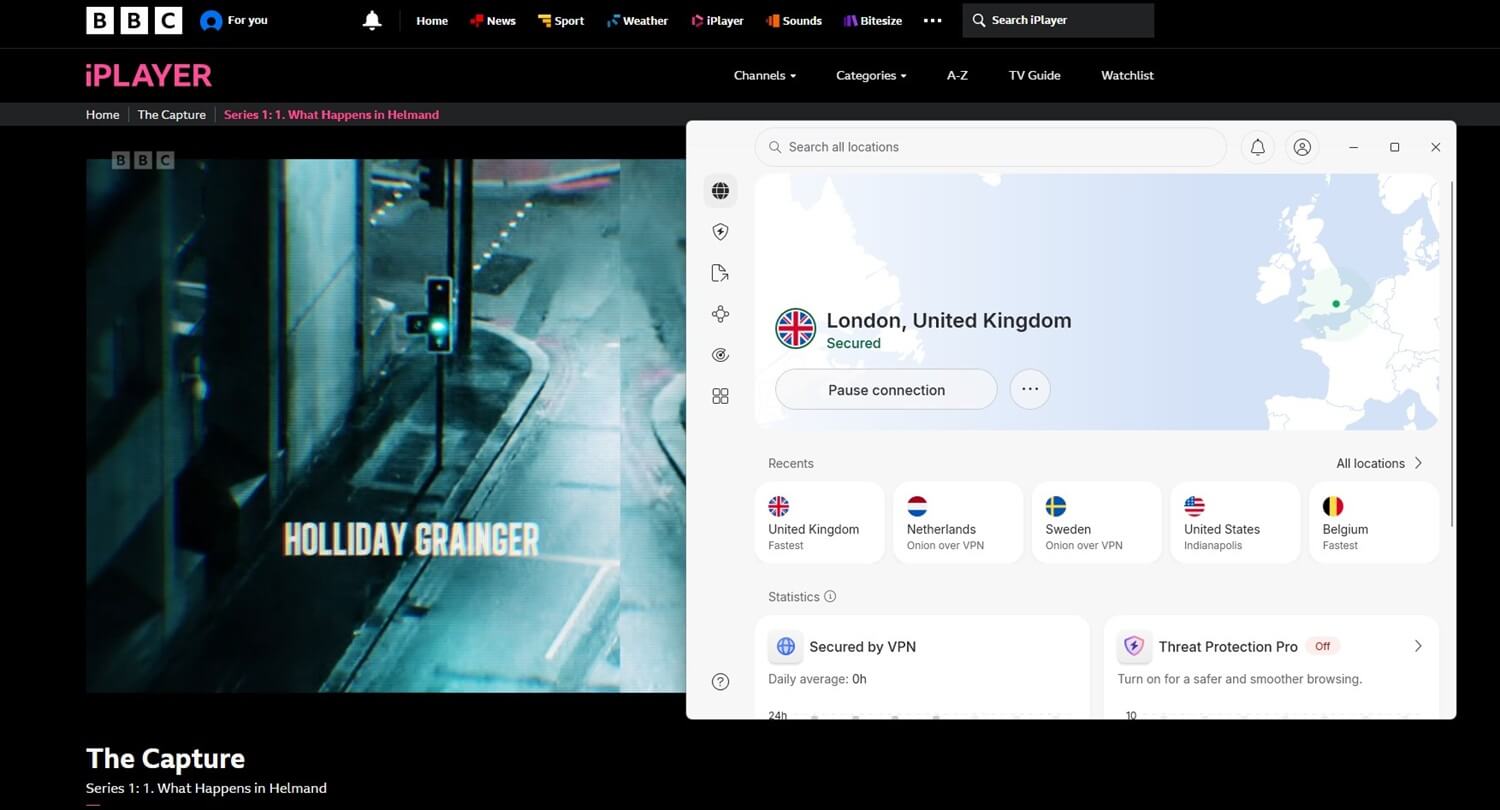Click the Threat Protection Pro Off badge
Image resolution: width=1500 pixels, height=810 pixels.
pos(1322,646)
